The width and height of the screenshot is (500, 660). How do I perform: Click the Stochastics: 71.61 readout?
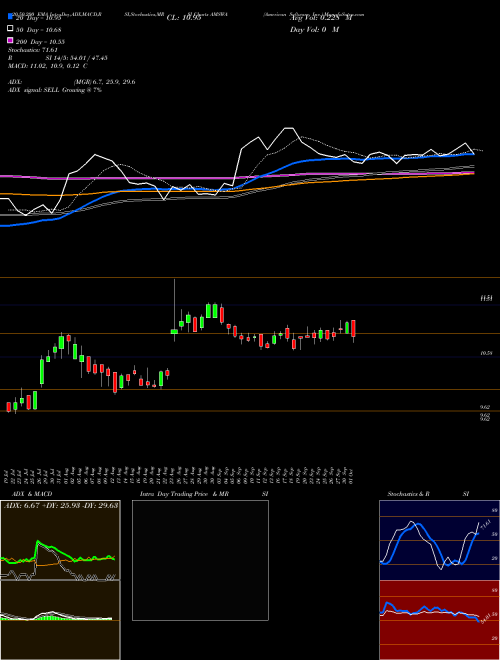[33, 50]
